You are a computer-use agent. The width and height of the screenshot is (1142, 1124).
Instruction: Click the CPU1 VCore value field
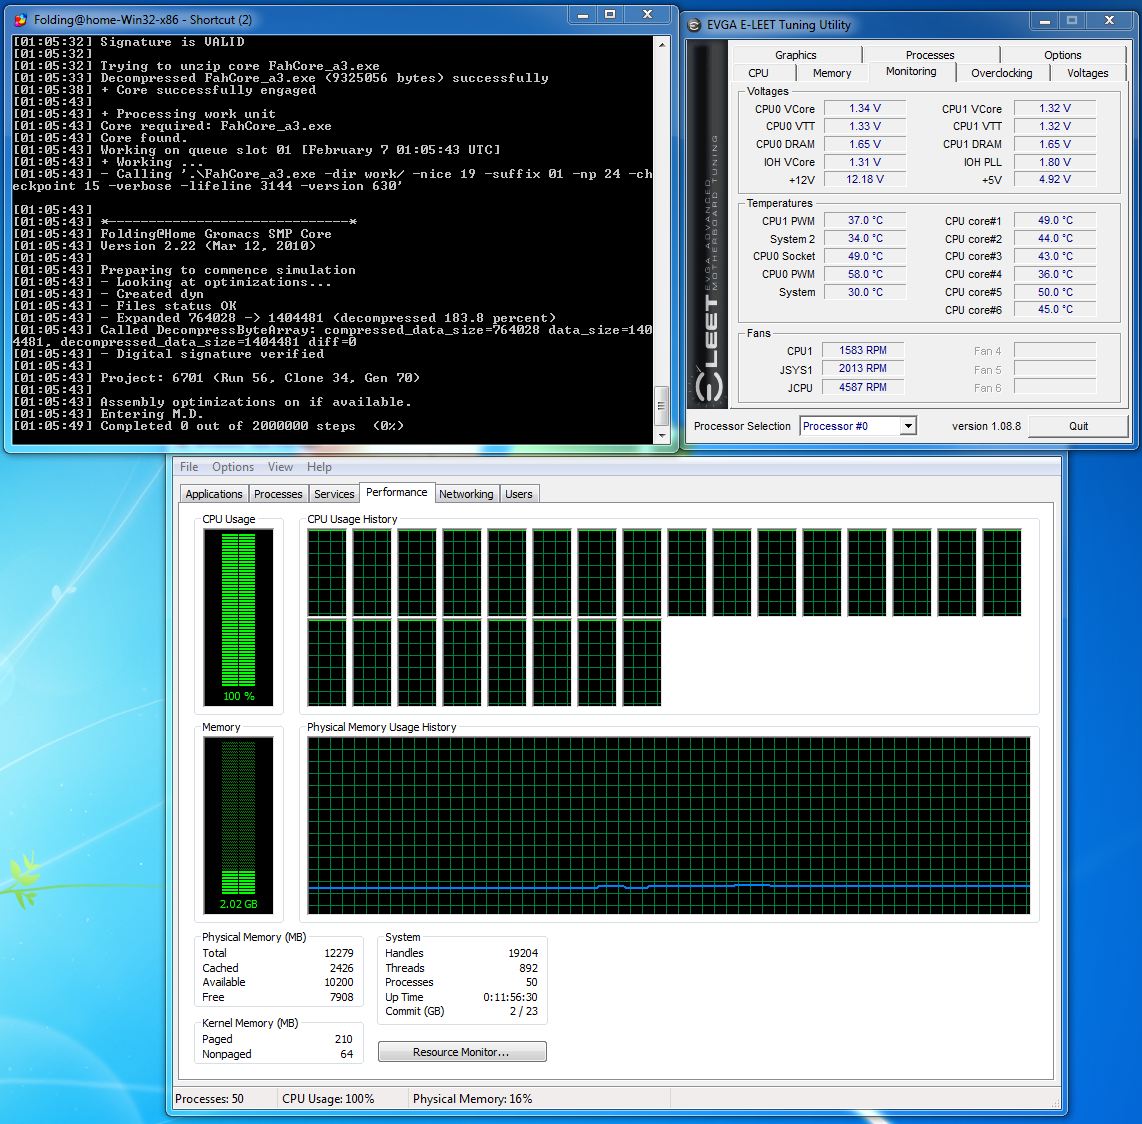pos(1055,109)
